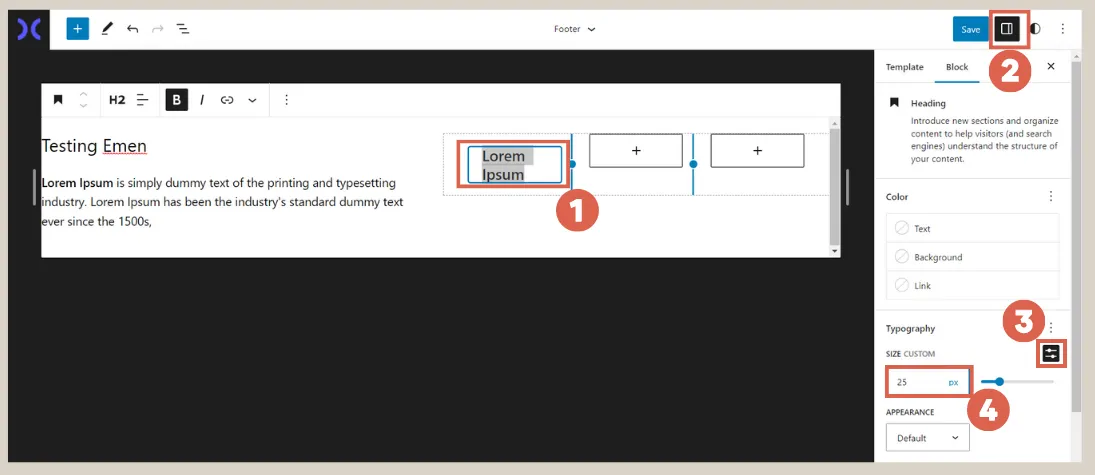Click the left canvas resize handle
The width and height of the screenshot is (1095, 475).
34,187
